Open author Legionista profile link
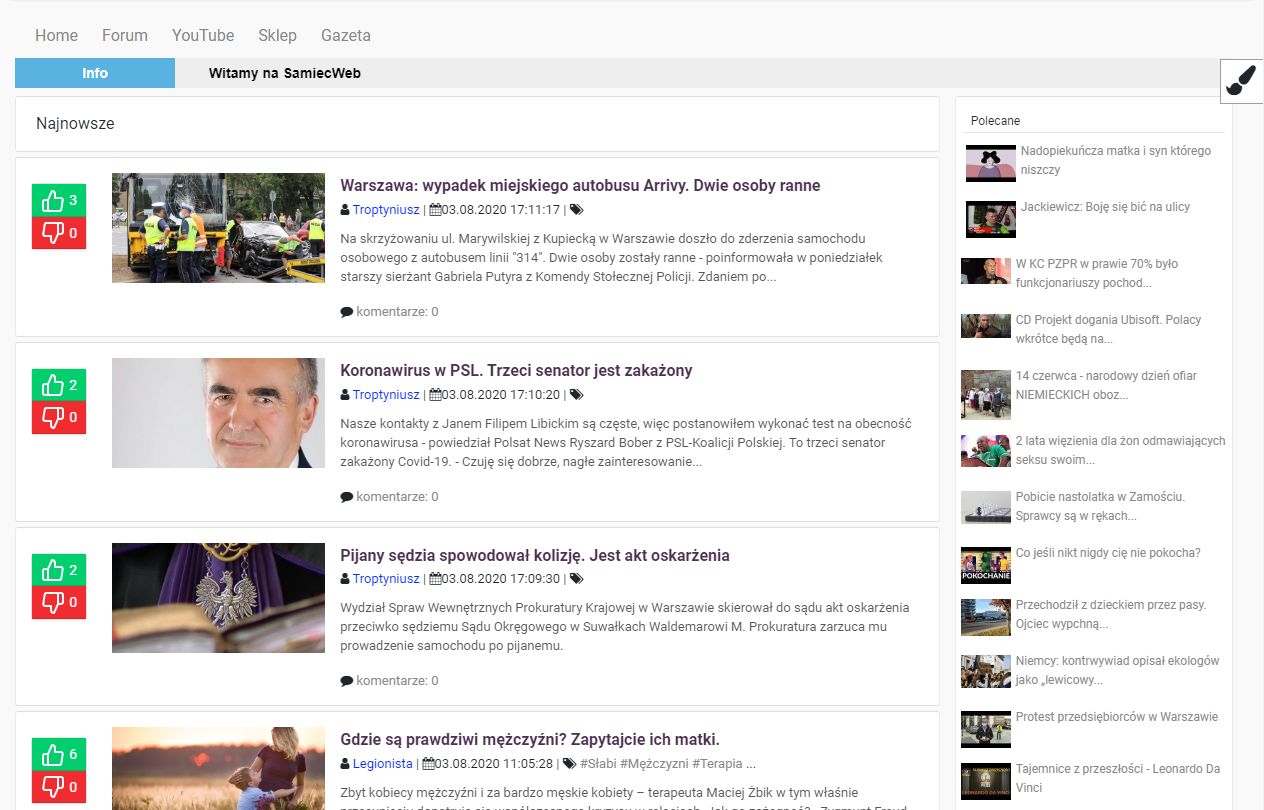This screenshot has height=810, width=1264. pyautogui.click(x=383, y=764)
